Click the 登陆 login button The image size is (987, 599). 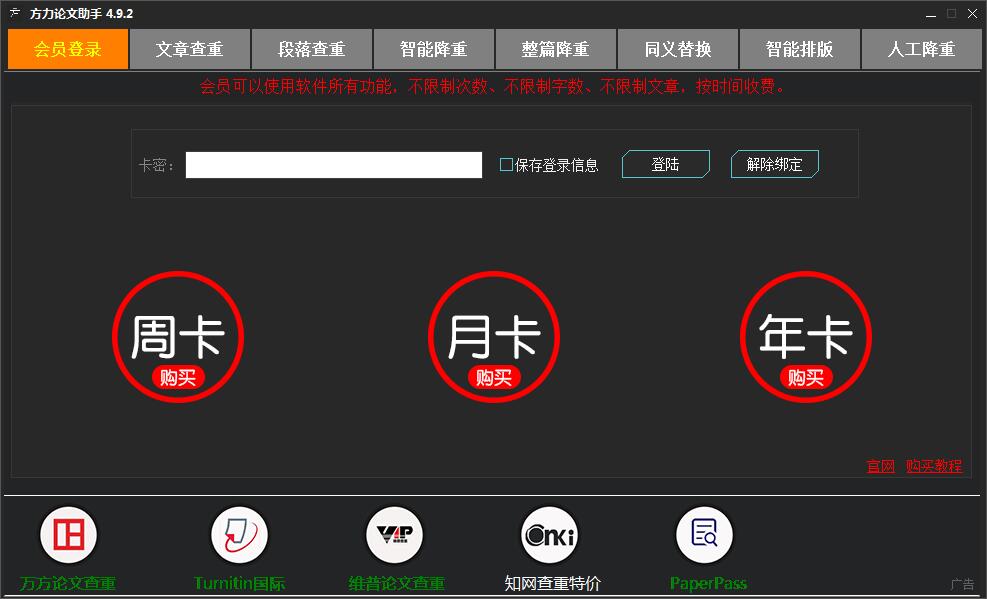tap(665, 164)
